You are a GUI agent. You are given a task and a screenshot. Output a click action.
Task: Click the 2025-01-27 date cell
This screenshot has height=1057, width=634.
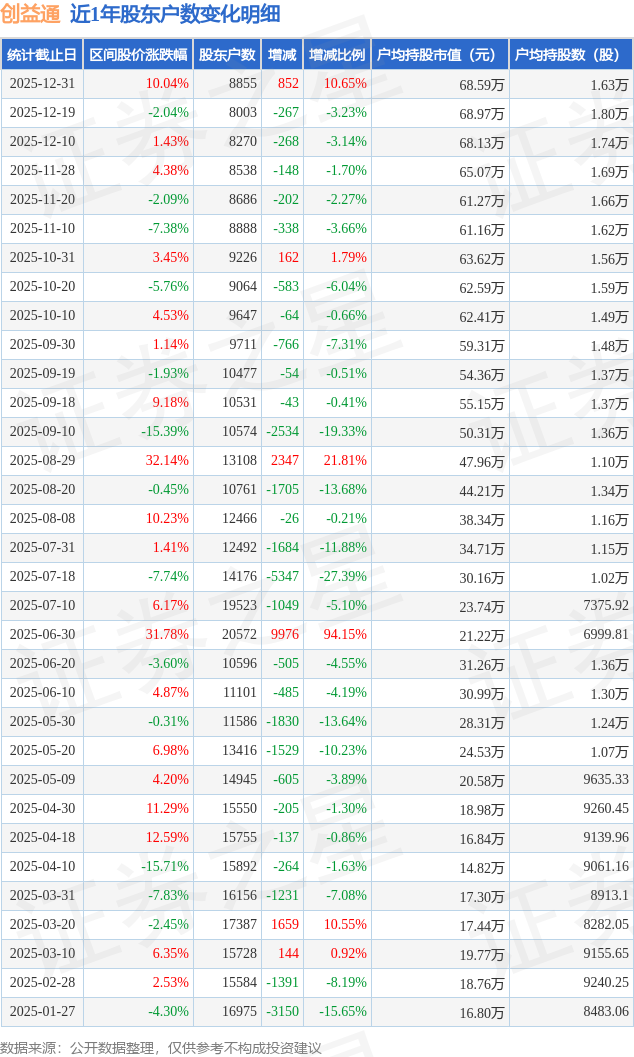click(x=43, y=1012)
